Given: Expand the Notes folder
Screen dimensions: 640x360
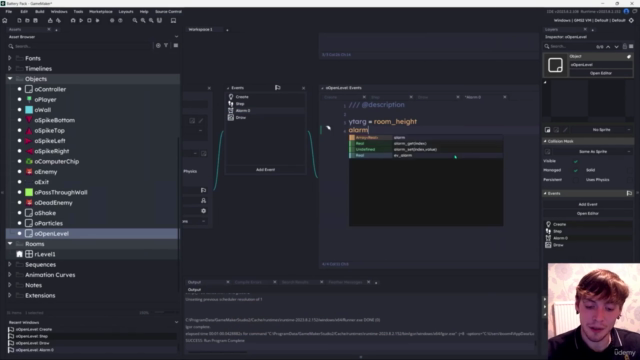Looking at the screenshot, I should coord(10,285).
